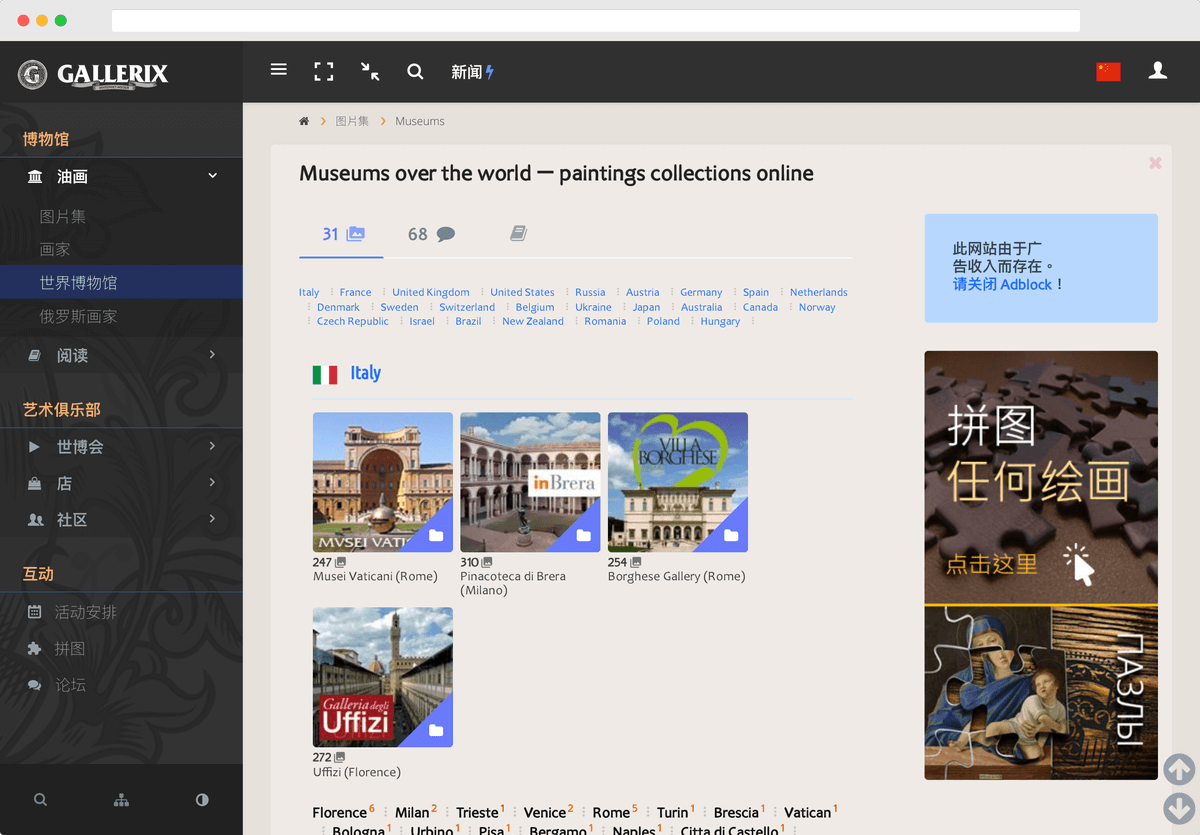1200x835 pixels.
Task: Expand the 社区 sidebar menu
Action: point(121,519)
